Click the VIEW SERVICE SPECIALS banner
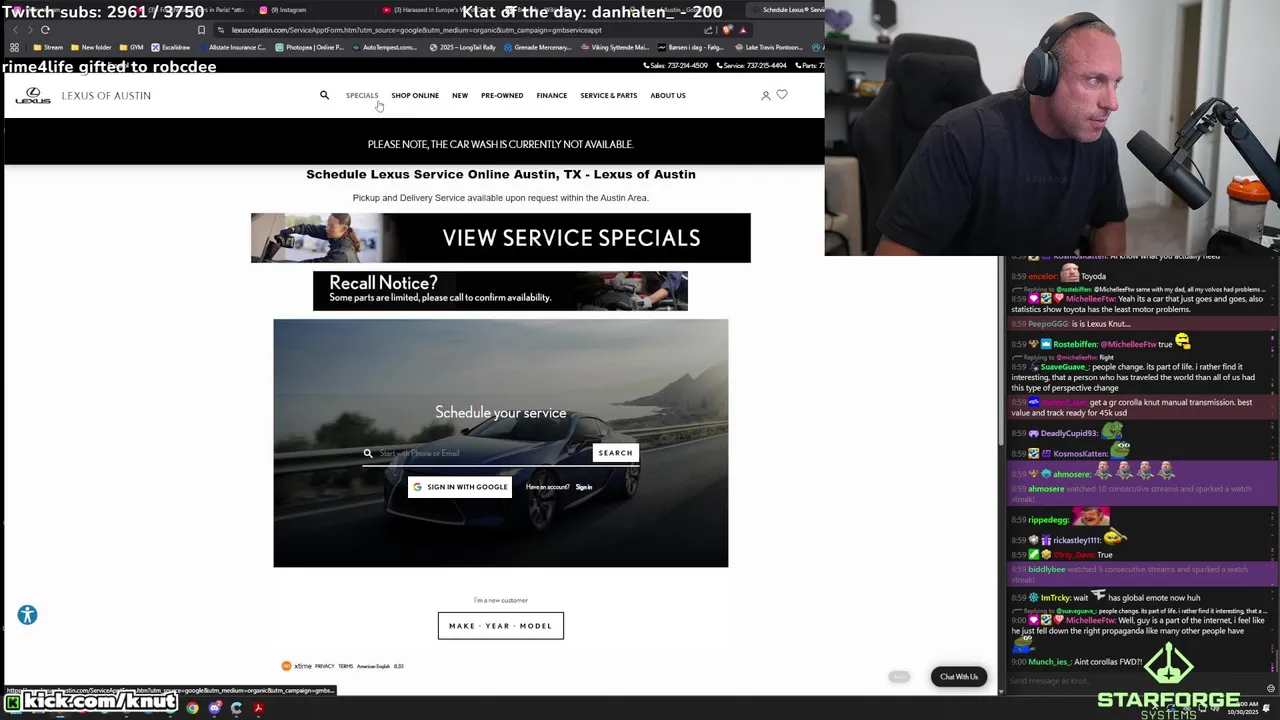This screenshot has height=720, width=1280. (x=500, y=238)
